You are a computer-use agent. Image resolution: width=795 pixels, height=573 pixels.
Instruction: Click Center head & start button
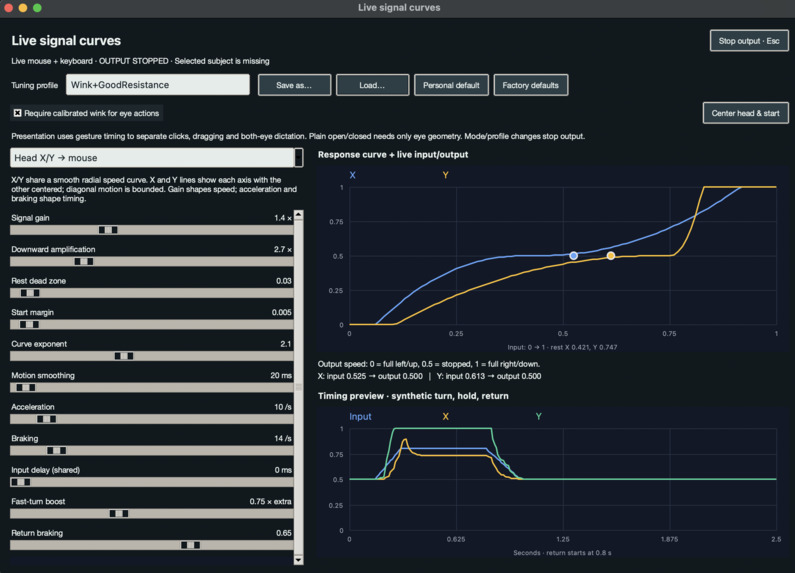pos(745,113)
